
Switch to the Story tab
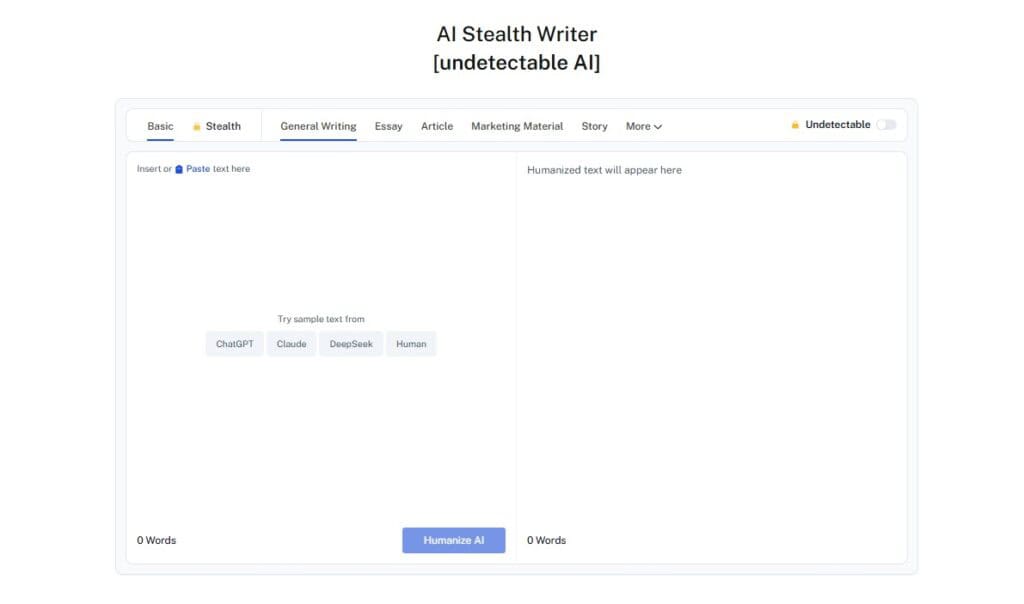(x=594, y=127)
